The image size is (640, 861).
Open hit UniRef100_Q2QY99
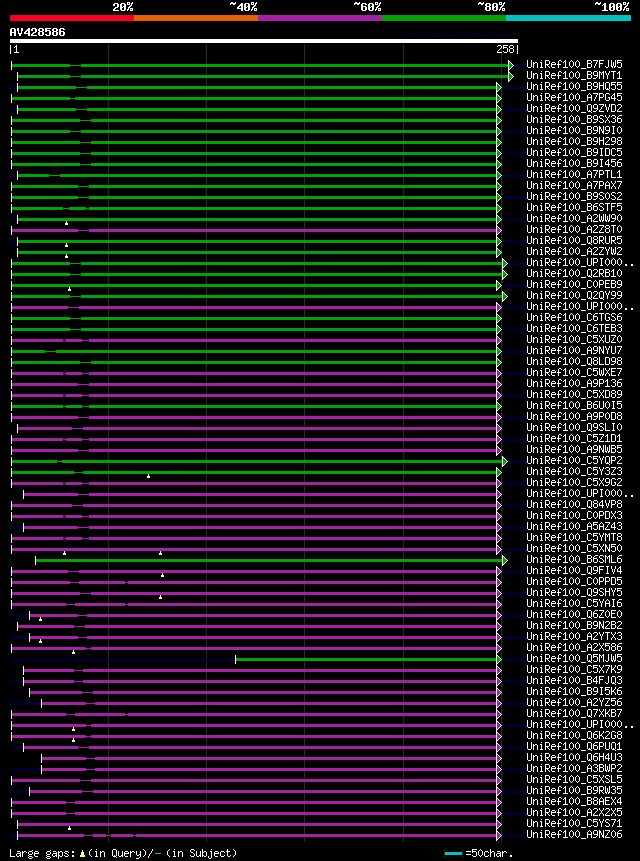pos(574,295)
